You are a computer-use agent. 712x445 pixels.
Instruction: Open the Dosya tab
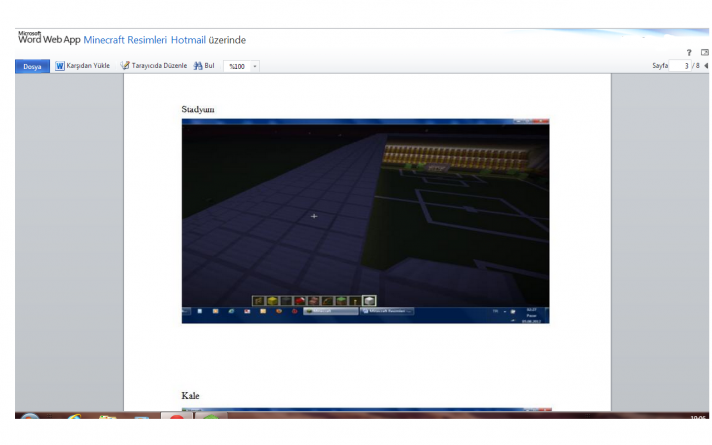pos(32,66)
